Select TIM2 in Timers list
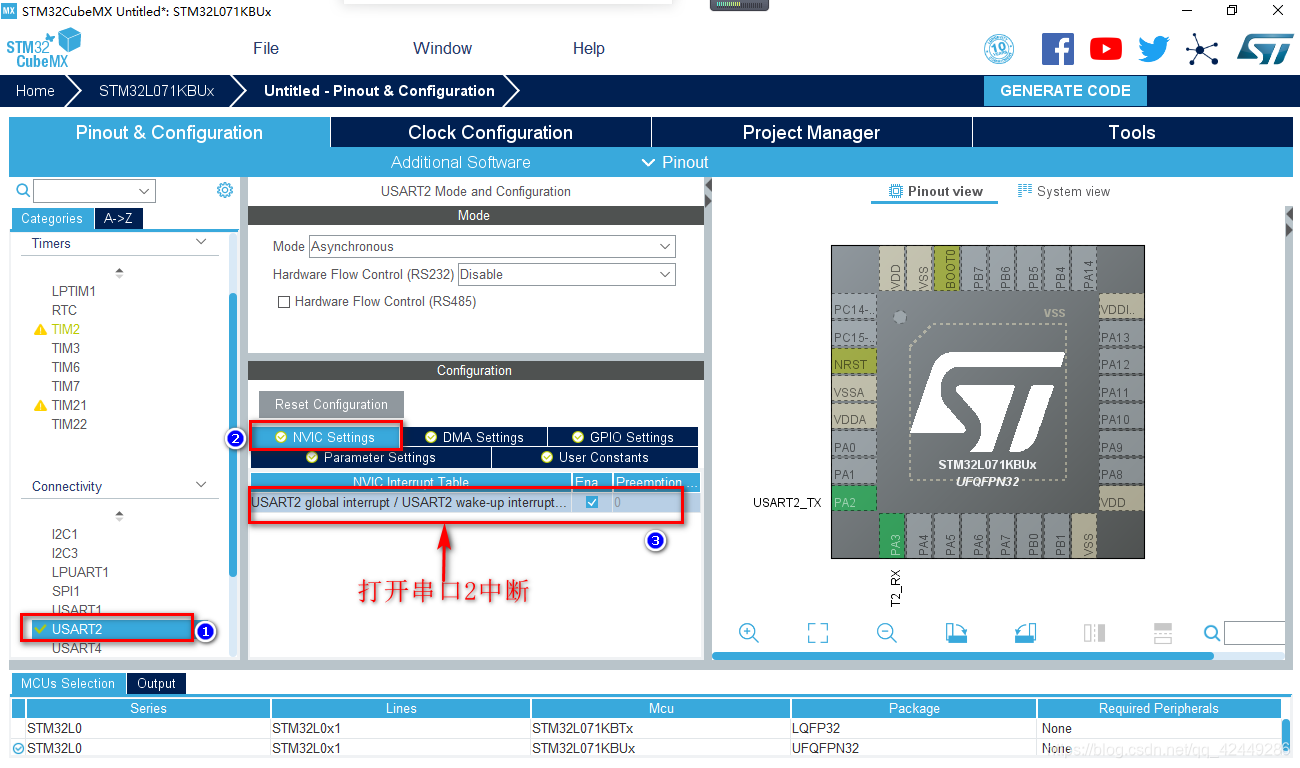The width and height of the screenshot is (1300, 768). [66, 329]
